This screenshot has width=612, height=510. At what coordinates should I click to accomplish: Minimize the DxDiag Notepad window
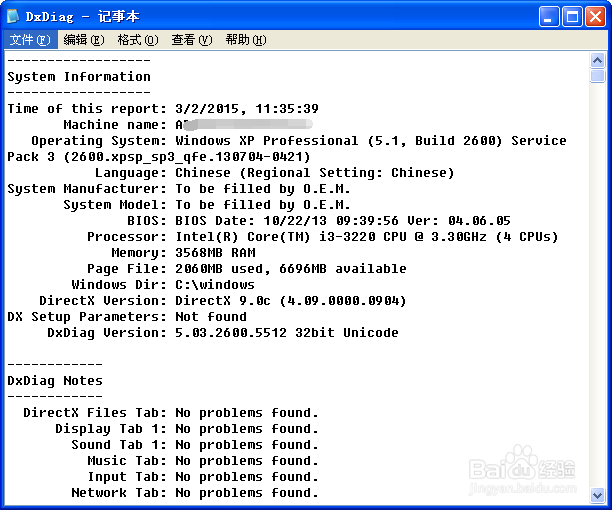click(549, 17)
